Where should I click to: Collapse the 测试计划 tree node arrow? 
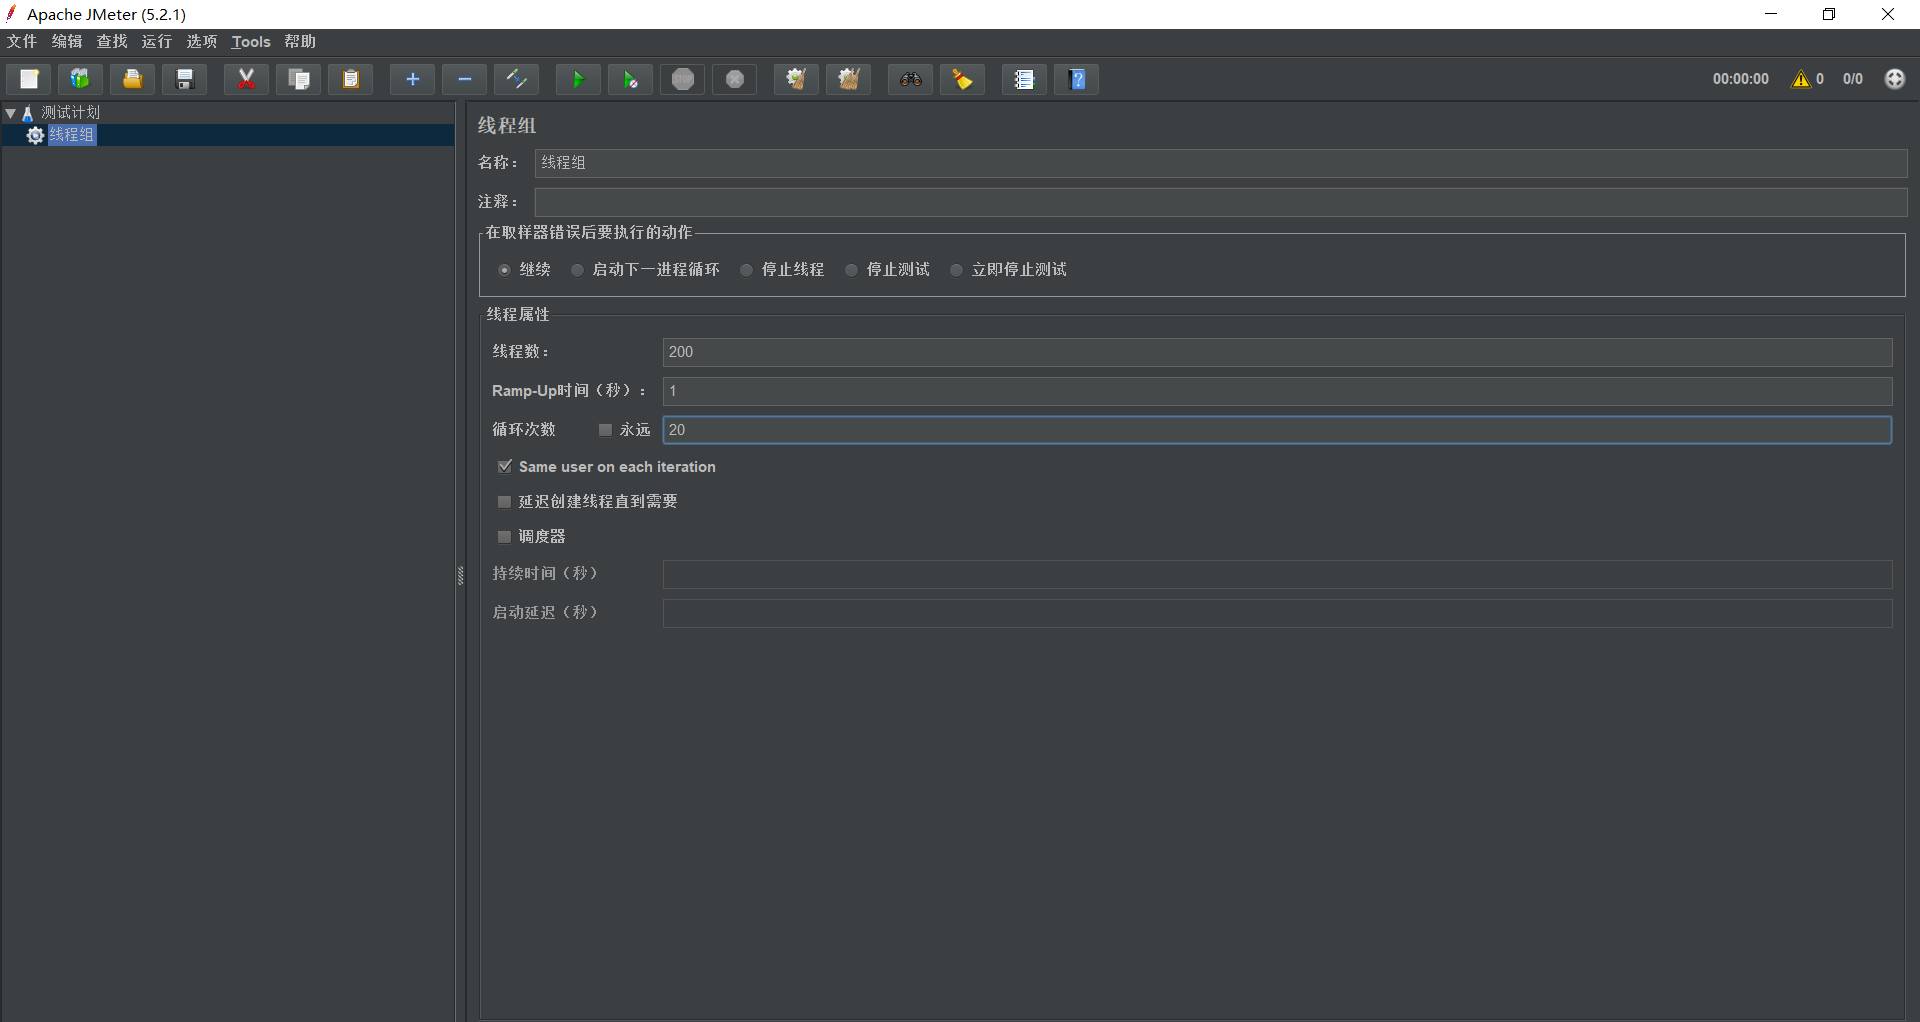11,113
